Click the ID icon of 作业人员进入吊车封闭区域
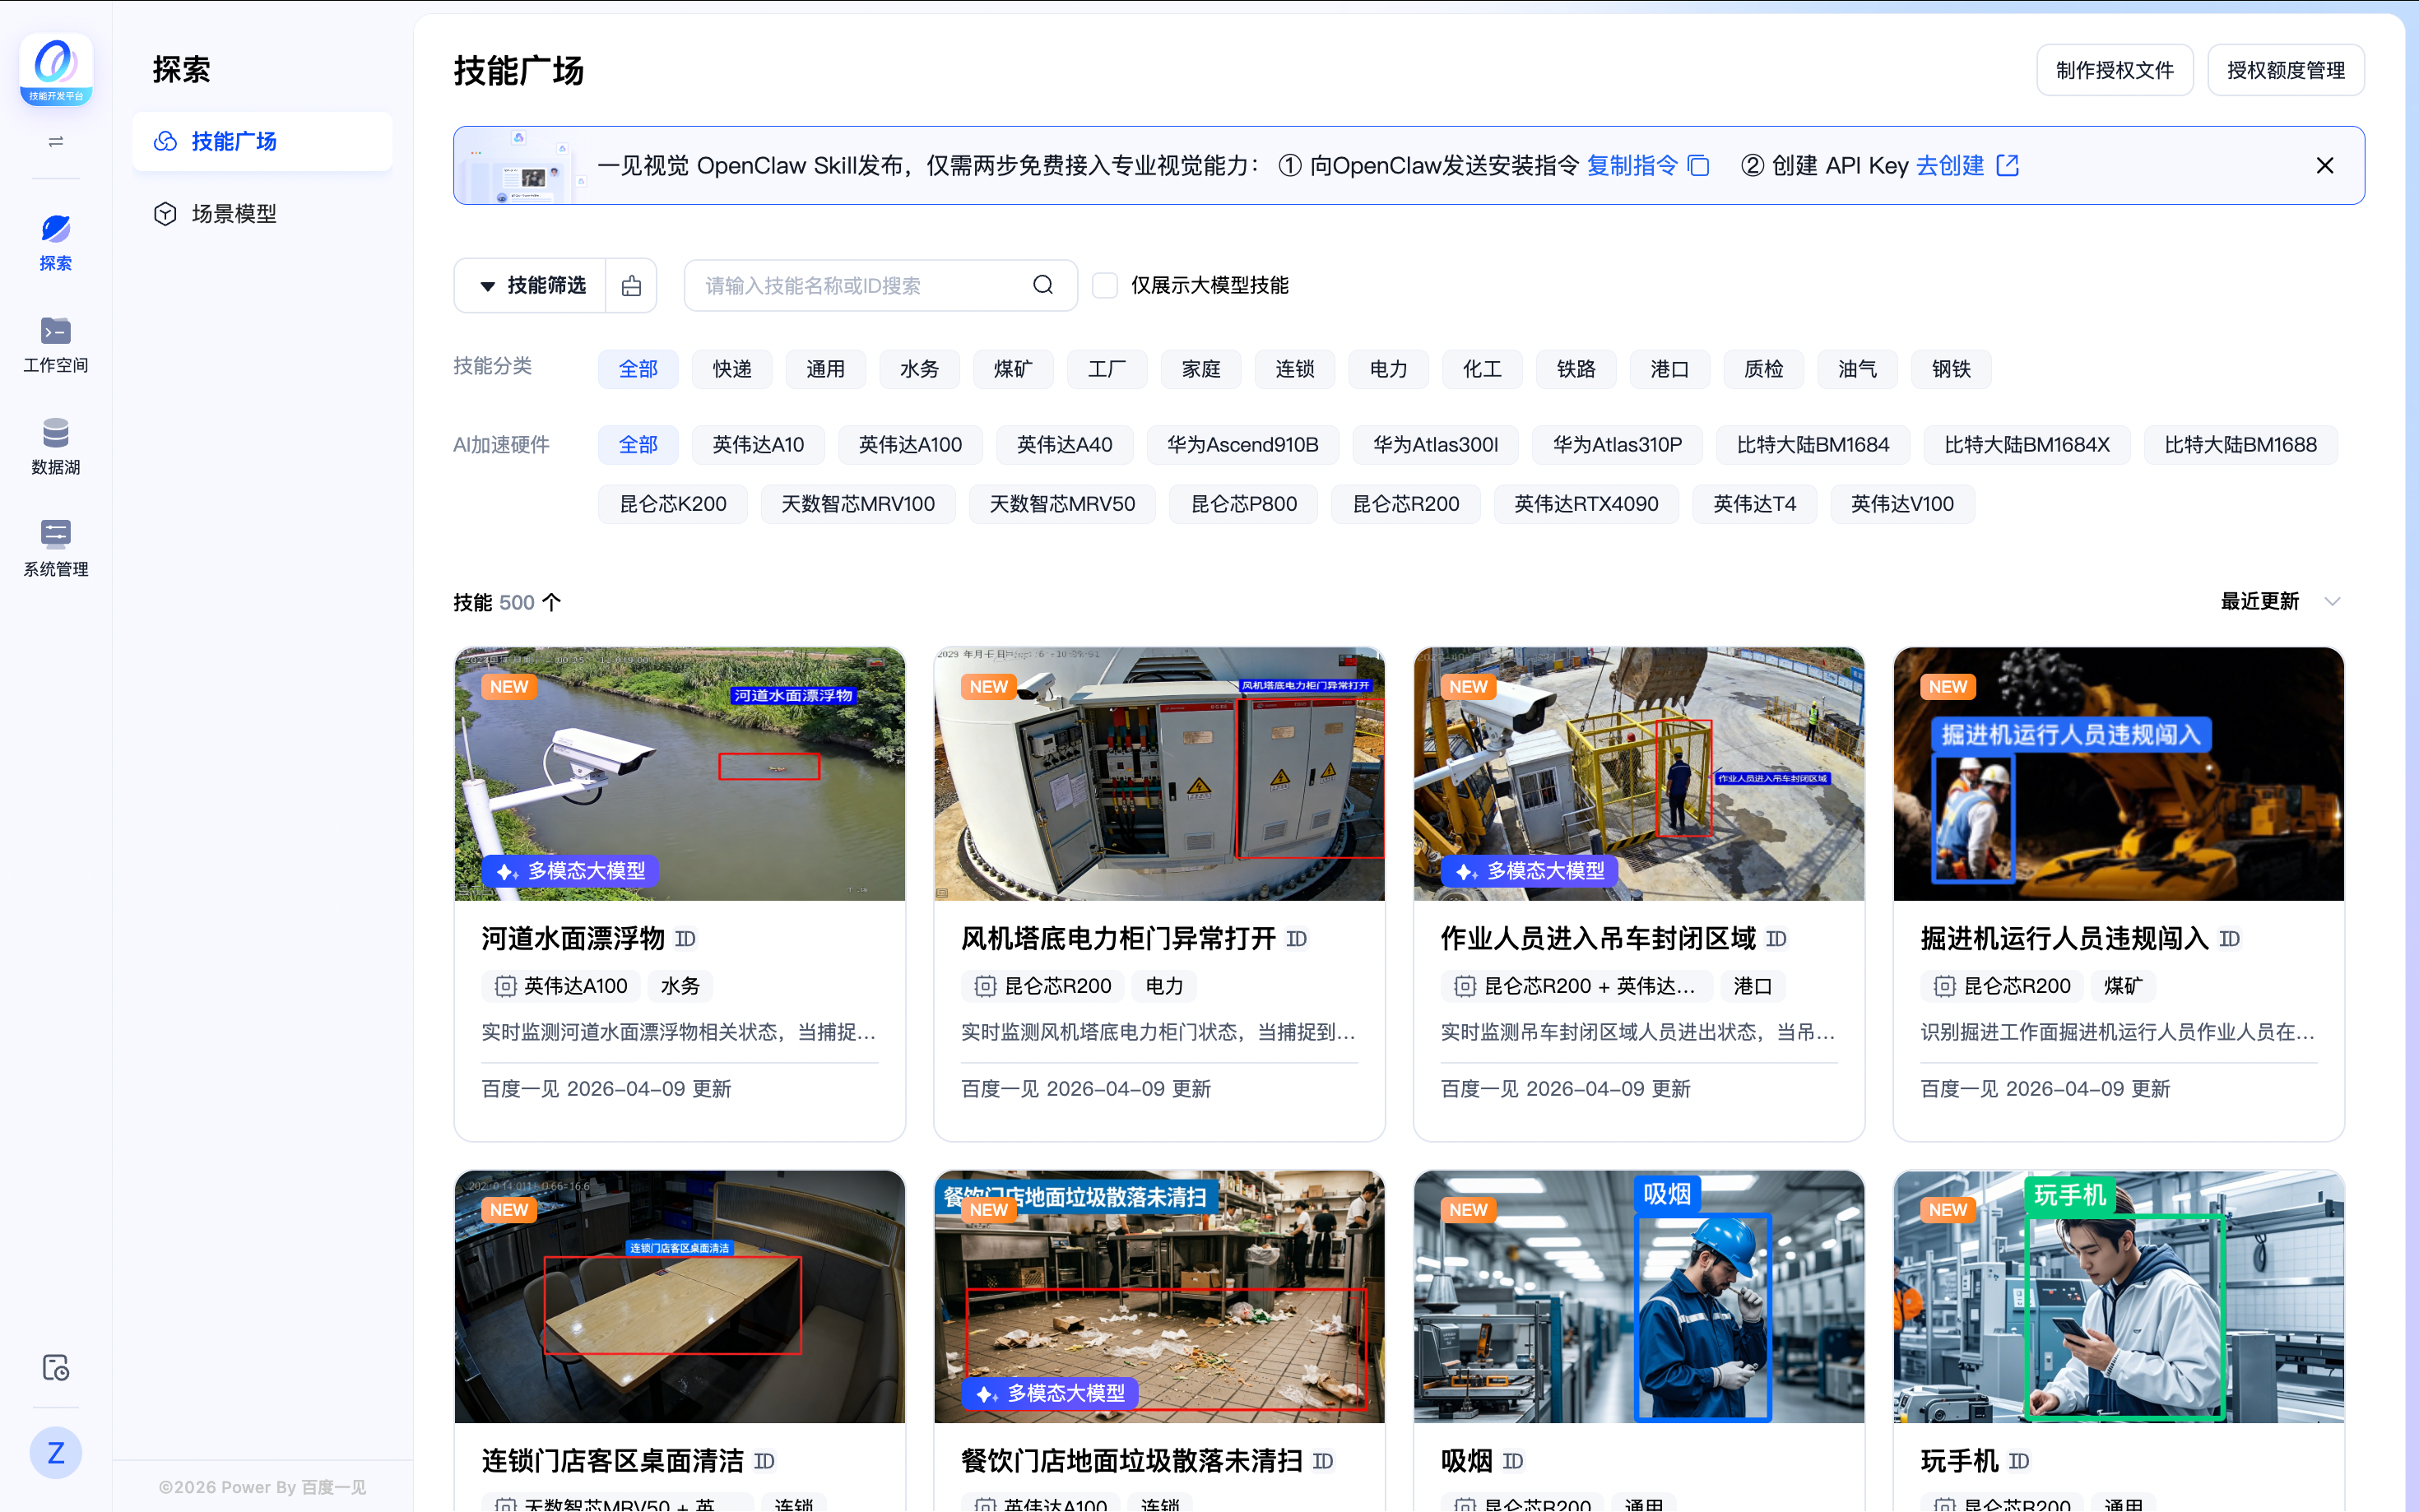The height and width of the screenshot is (1512, 2419). click(1776, 938)
